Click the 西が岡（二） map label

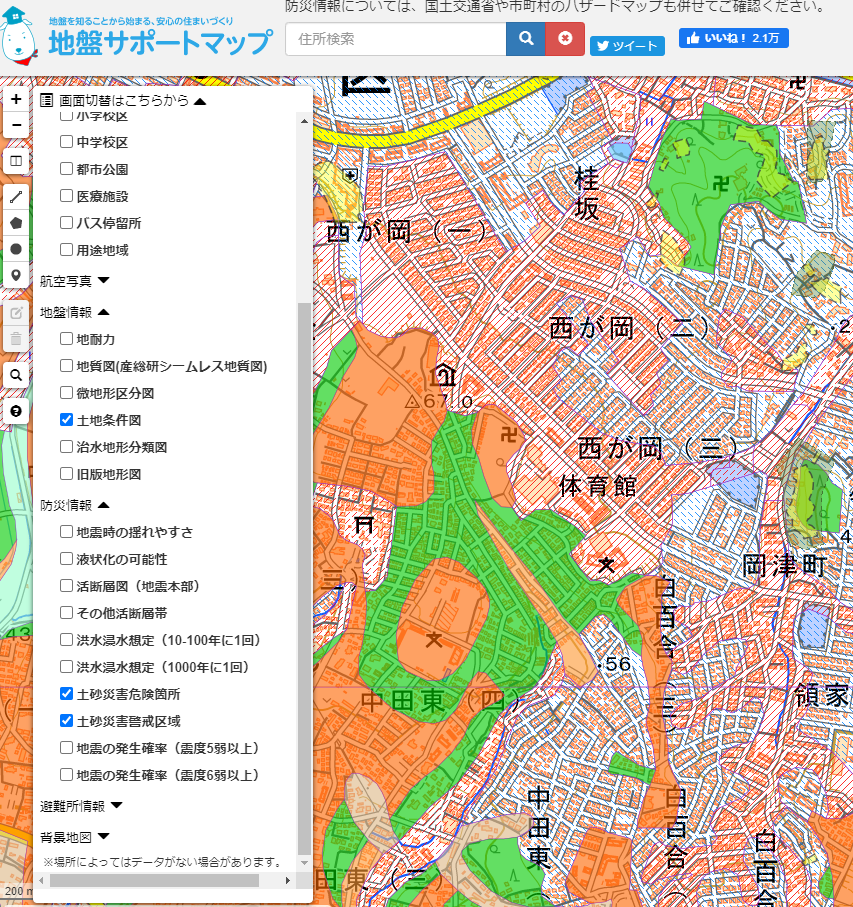tap(629, 329)
